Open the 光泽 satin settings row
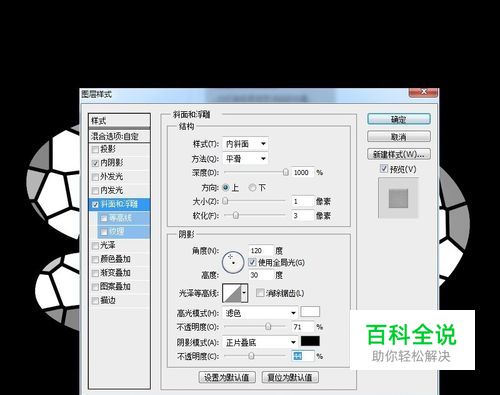This screenshot has width=500, height=395. (119, 246)
